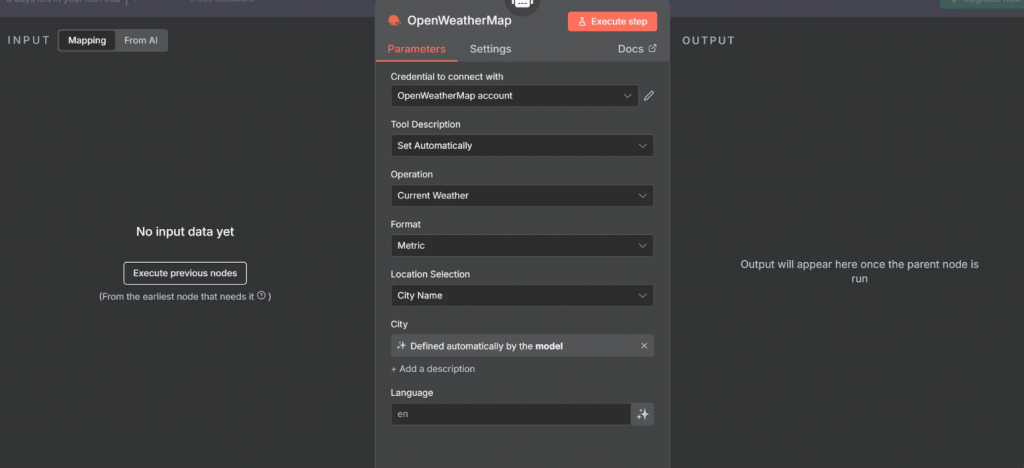Viewport: 1024px width, 468px height.
Task: Click the pencil icon to edit credential
Action: click(649, 96)
